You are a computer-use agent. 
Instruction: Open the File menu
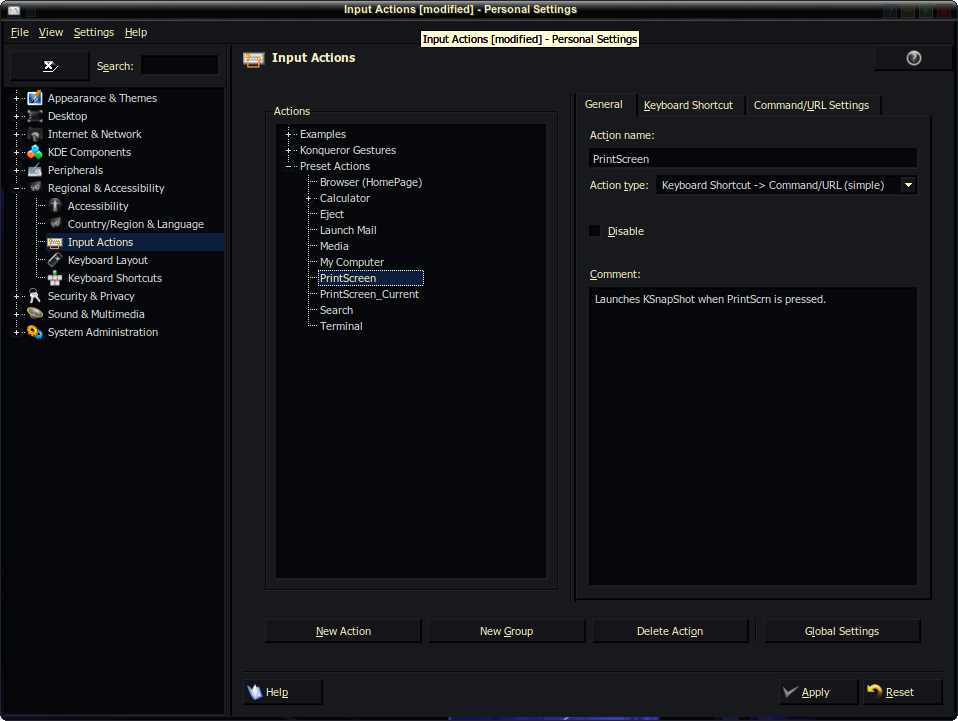point(20,32)
